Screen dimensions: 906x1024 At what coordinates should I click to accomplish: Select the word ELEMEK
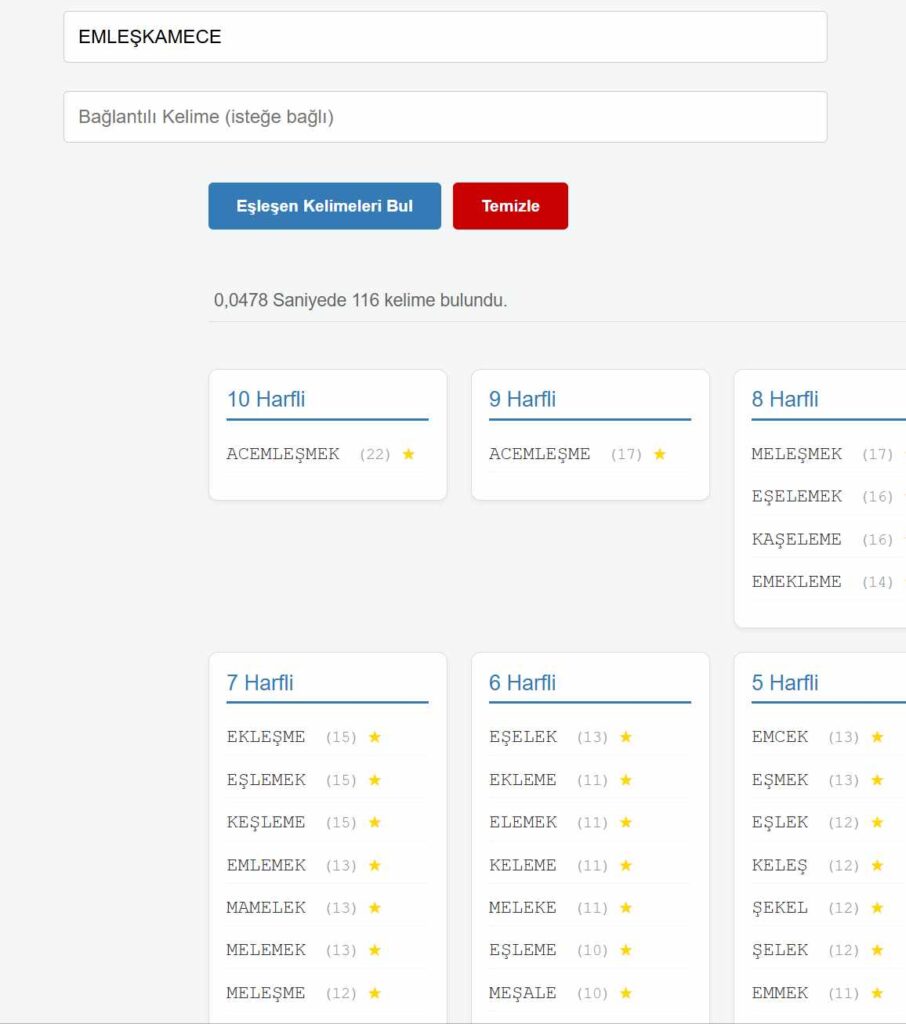tap(523, 822)
